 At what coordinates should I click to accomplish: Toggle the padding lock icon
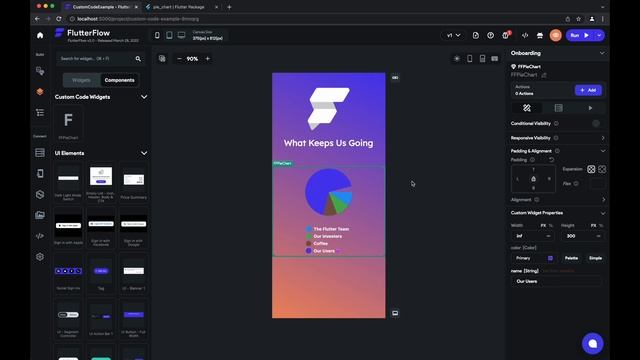pos(533,179)
